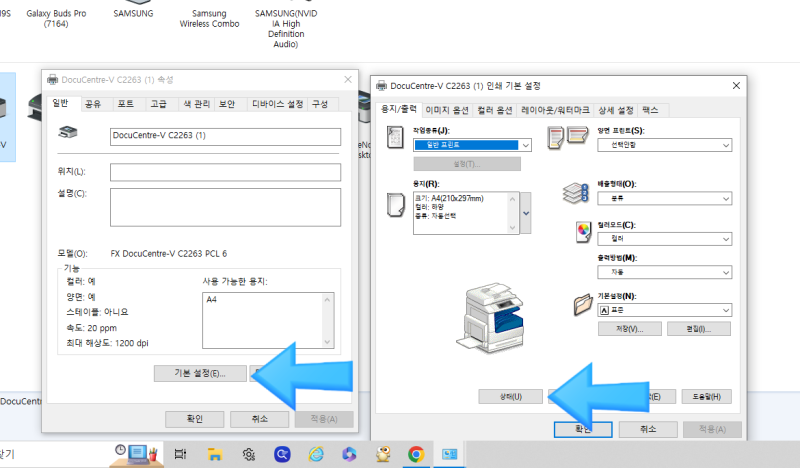The image size is (800, 468).
Task: Open the 상세 설정 tab
Action: click(616, 110)
